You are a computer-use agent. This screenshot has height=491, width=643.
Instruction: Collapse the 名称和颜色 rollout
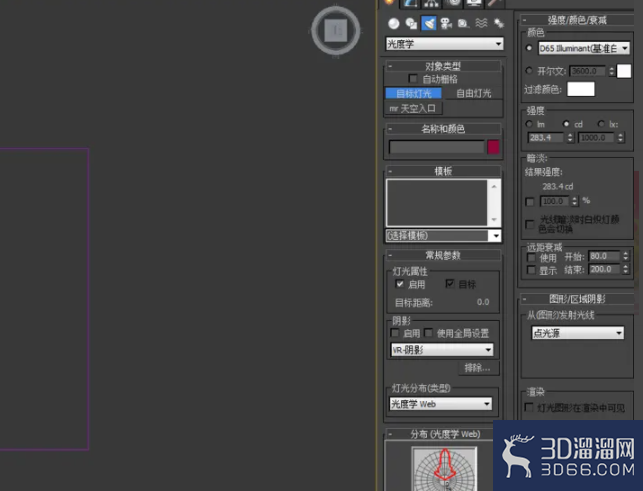tap(443, 129)
